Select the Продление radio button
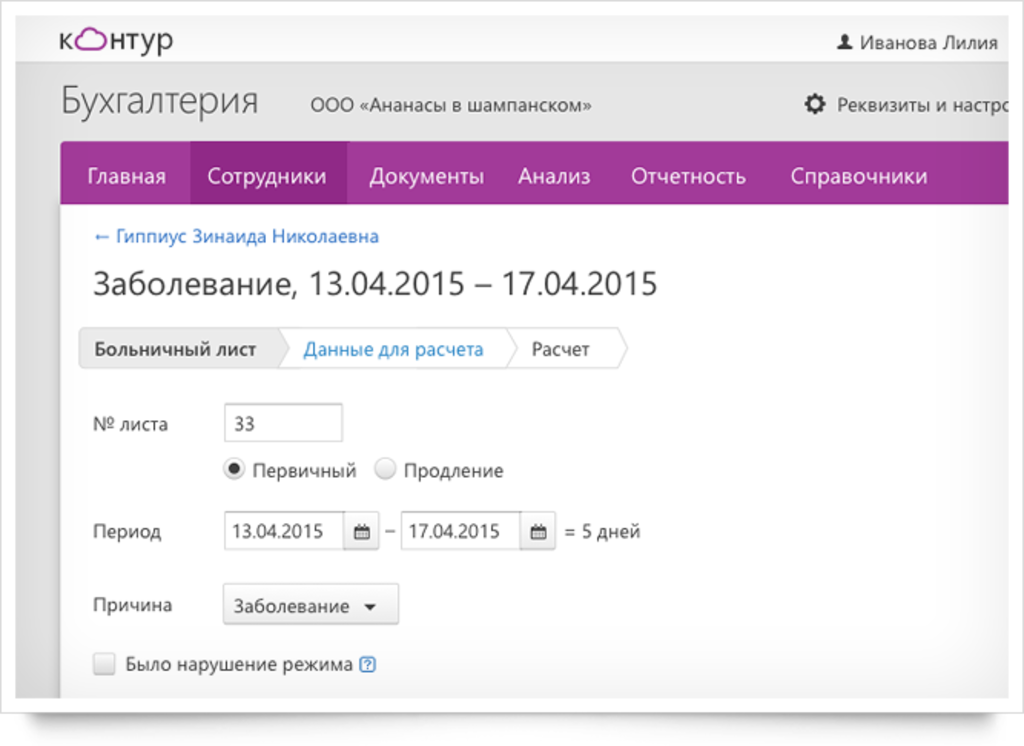This screenshot has width=1024, height=746. (385, 470)
